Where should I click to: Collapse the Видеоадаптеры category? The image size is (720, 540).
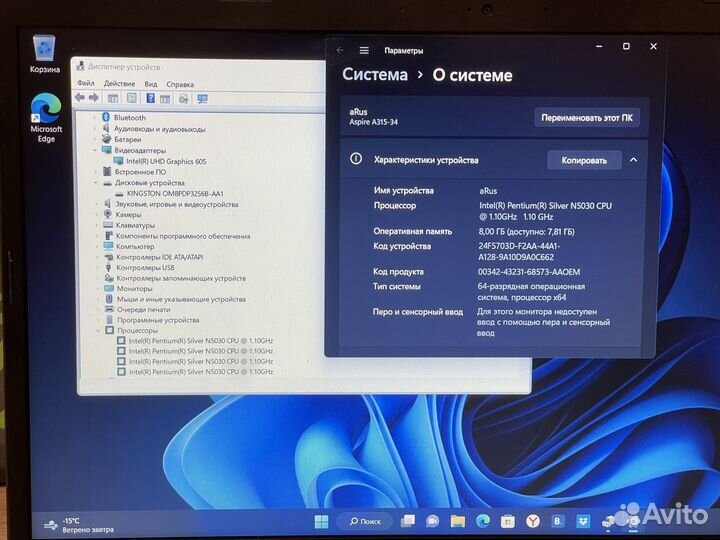(x=96, y=150)
